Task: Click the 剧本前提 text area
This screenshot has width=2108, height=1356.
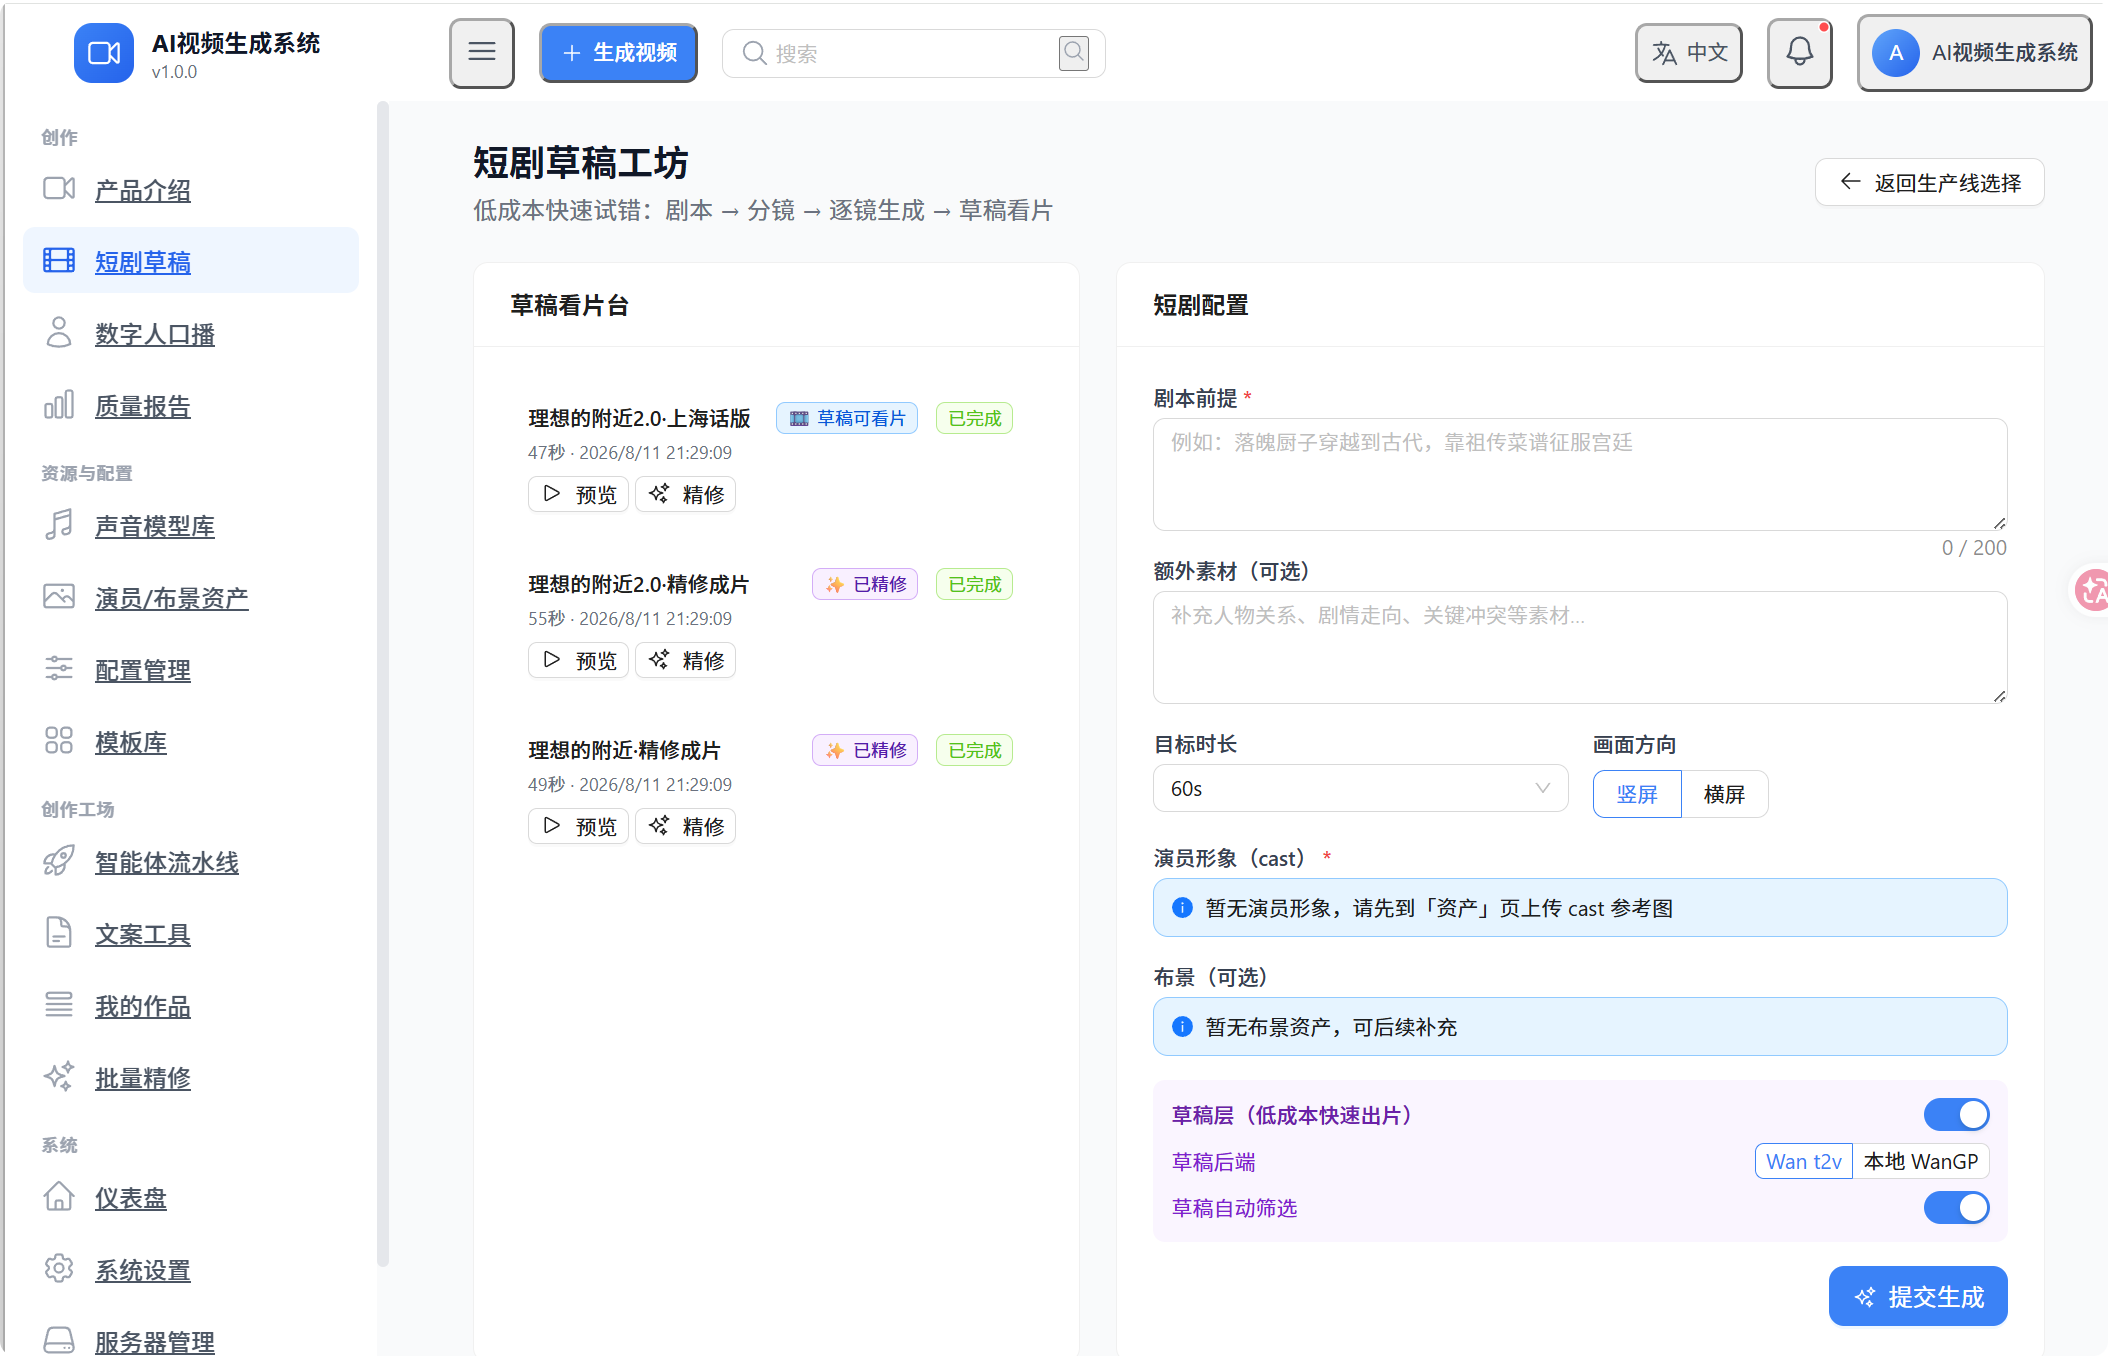Action: 1580,474
